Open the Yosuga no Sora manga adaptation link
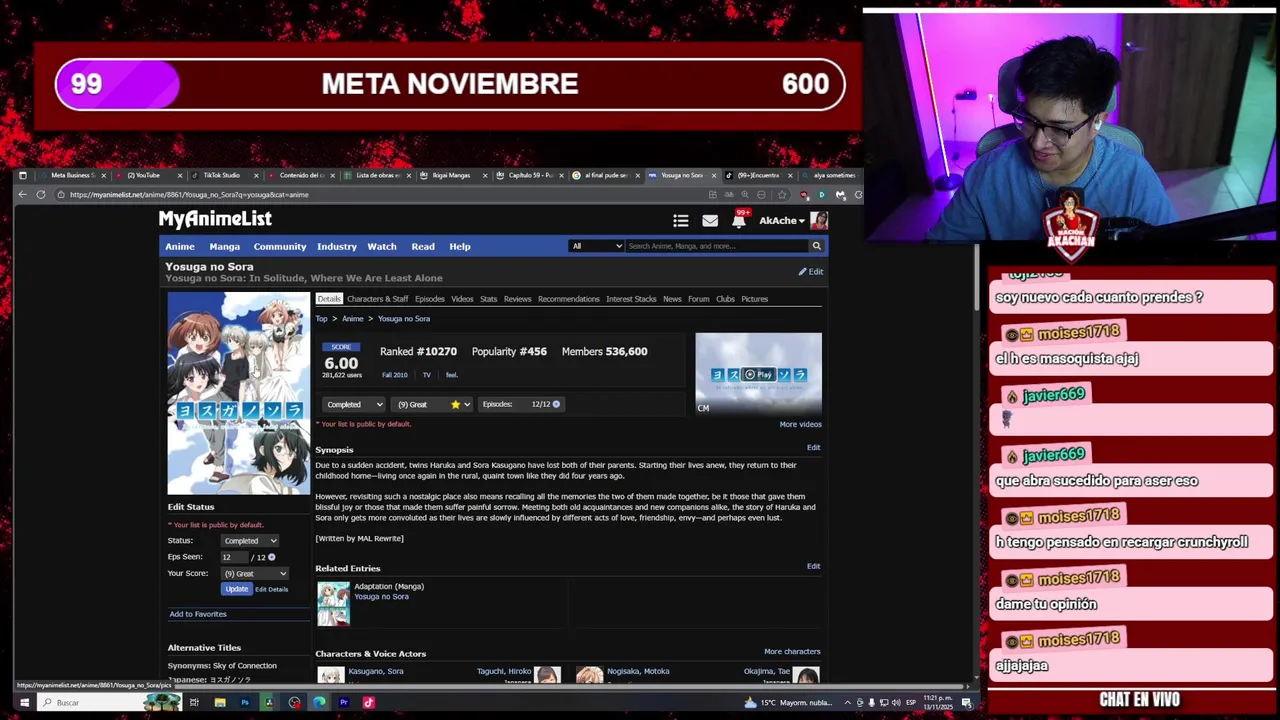Viewport: 1280px width, 720px height. pyautogui.click(x=381, y=597)
